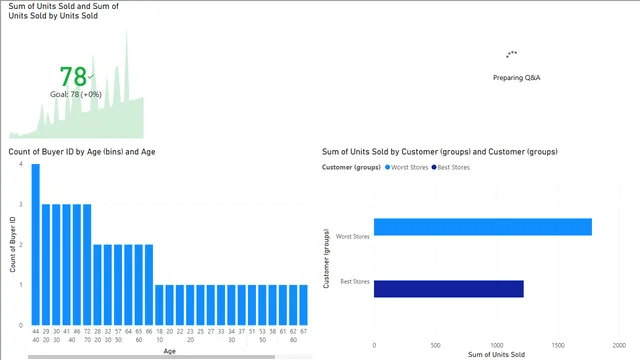The width and height of the screenshot is (640, 360).
Task: Select the column bar for age 29
Action: 46,264
